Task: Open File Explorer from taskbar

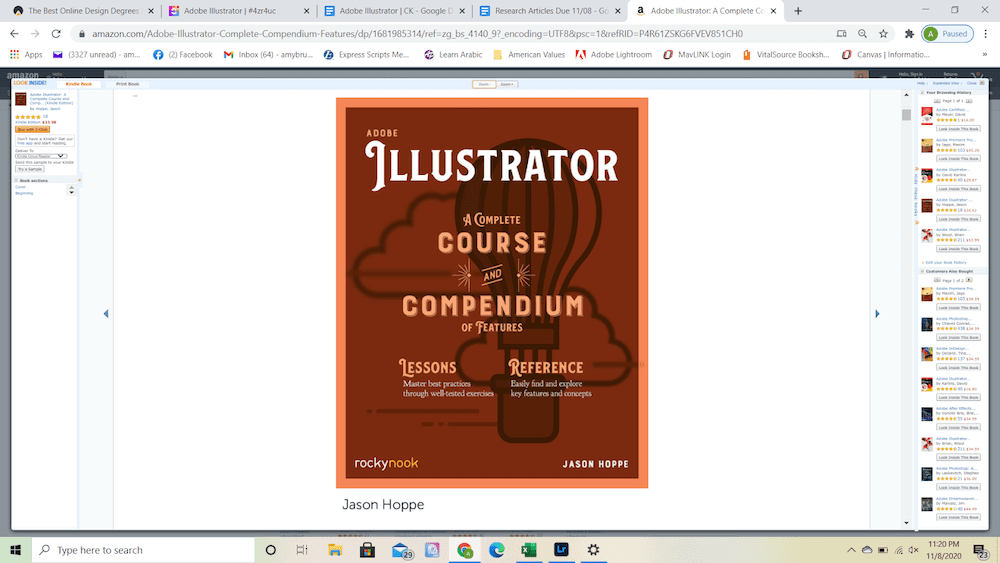Action: (x=335, y=550)
